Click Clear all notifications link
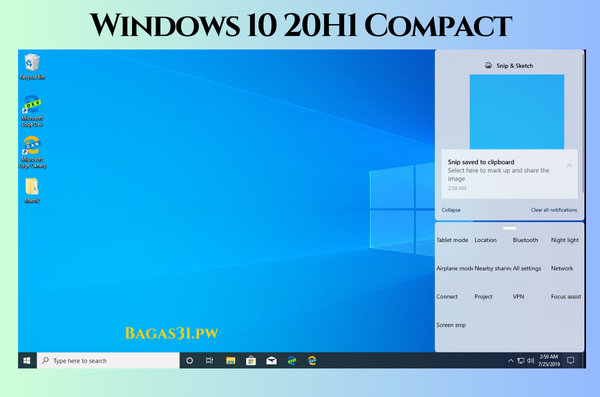Screen dimensions: 600x397 554,210
